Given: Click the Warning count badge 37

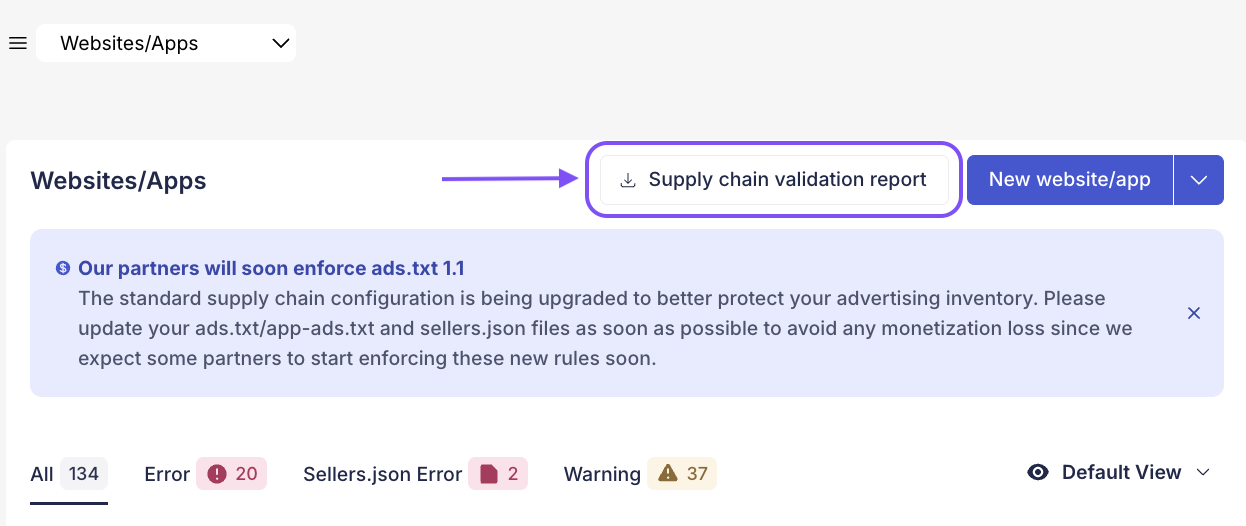Looking at the screenshot, I should (697, 474).
